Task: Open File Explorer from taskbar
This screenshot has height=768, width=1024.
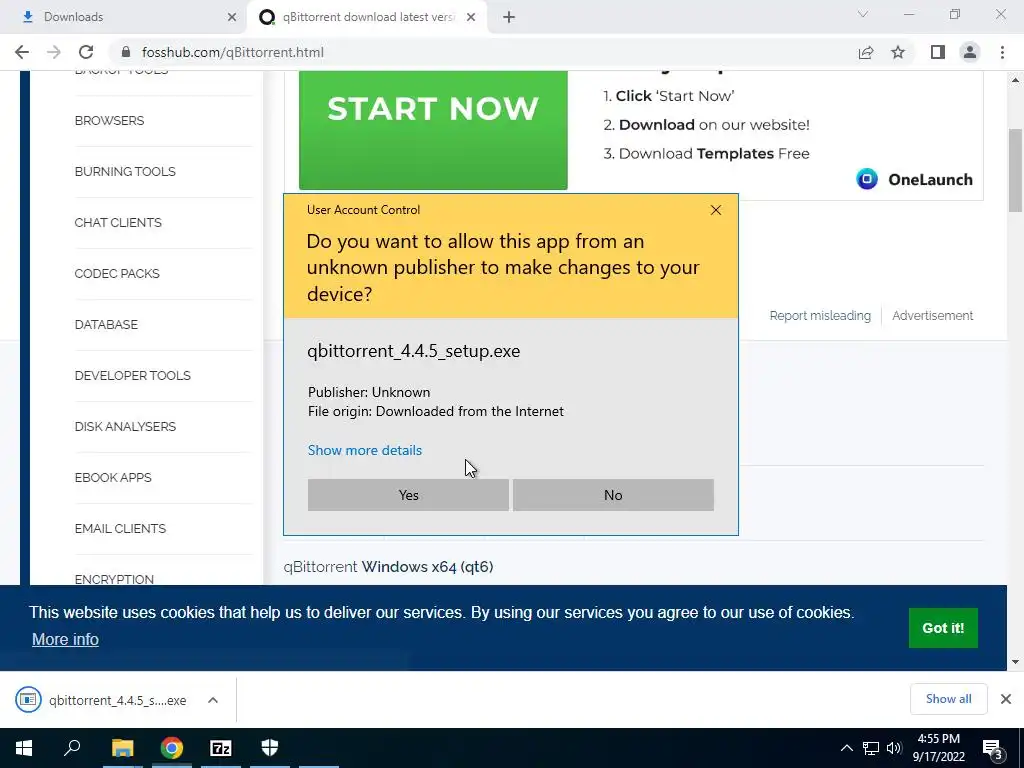Action: [x=122, y=748]
